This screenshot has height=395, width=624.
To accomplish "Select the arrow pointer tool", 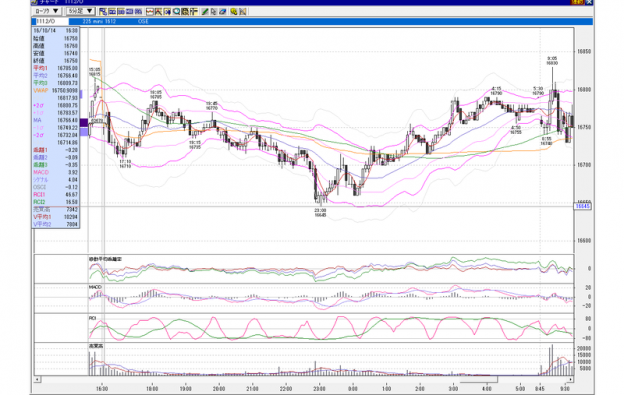I will click(214, 12).
